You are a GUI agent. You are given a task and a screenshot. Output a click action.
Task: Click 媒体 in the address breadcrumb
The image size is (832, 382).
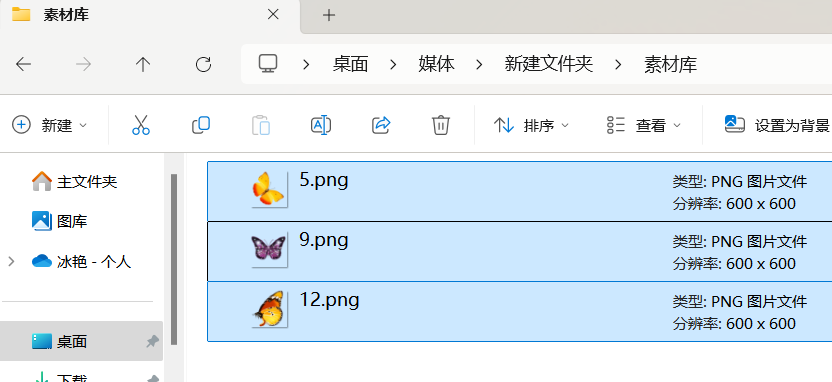tap(436, 65)
